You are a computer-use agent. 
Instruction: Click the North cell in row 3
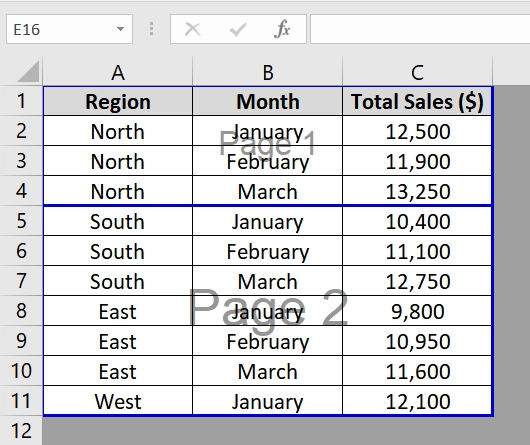click(118, 161)
